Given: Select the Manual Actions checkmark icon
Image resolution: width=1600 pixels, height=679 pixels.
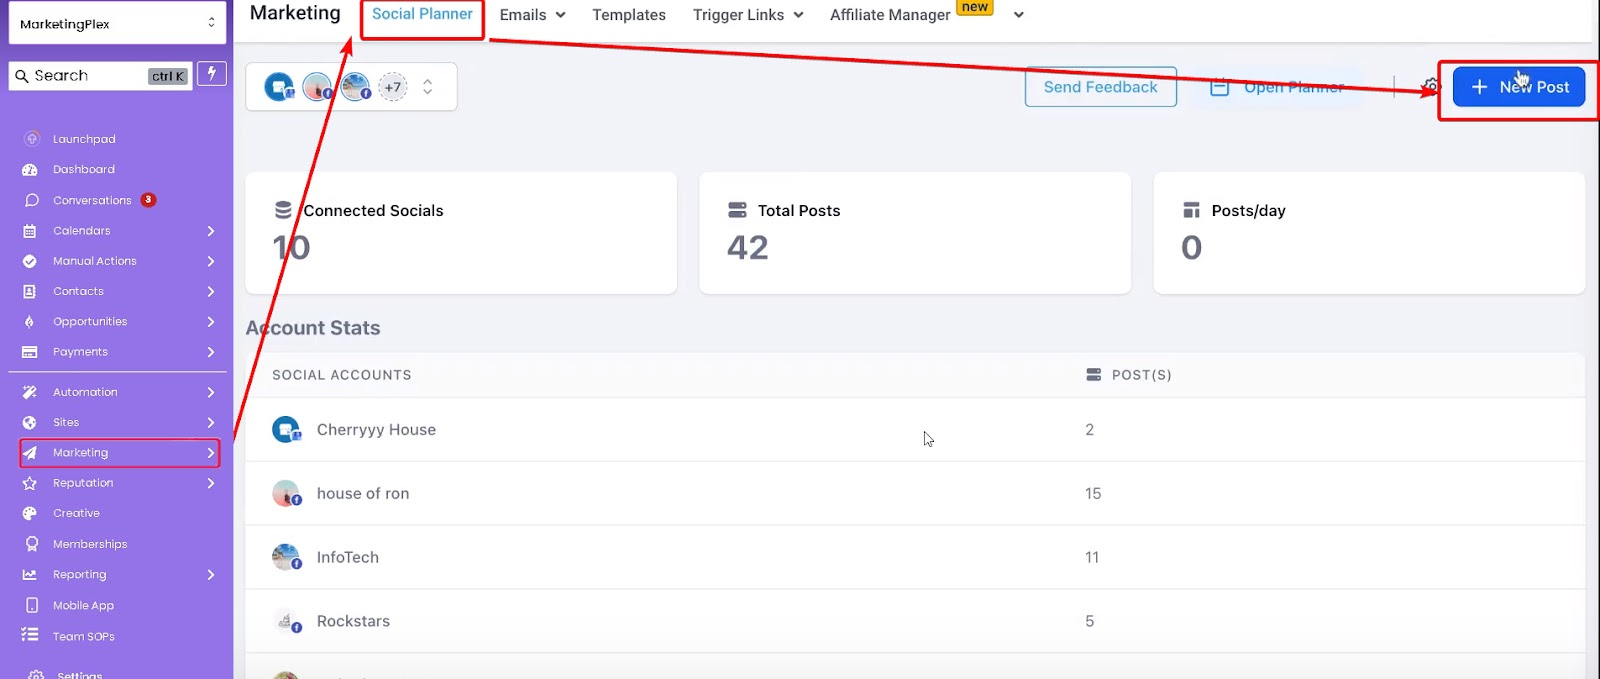Looking at the screenshot, I should 30,261.
